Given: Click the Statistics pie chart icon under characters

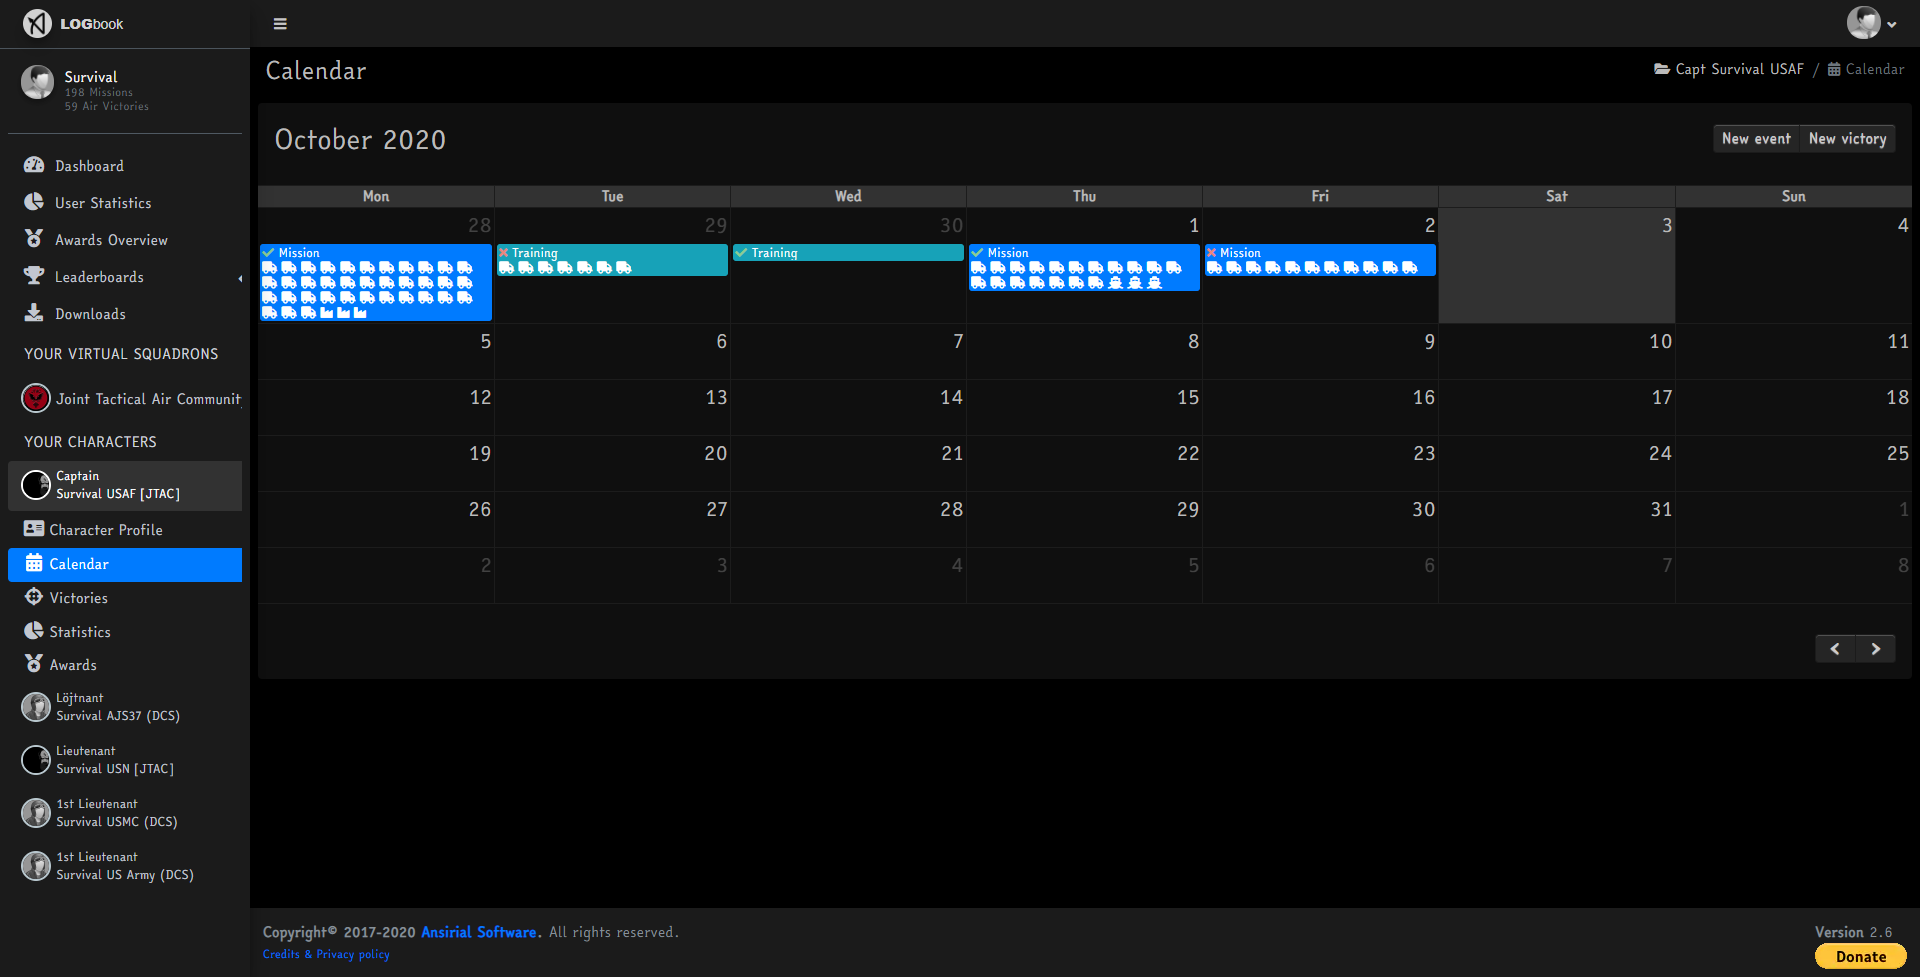Looking at the screenshot, I should coord(34,631).
